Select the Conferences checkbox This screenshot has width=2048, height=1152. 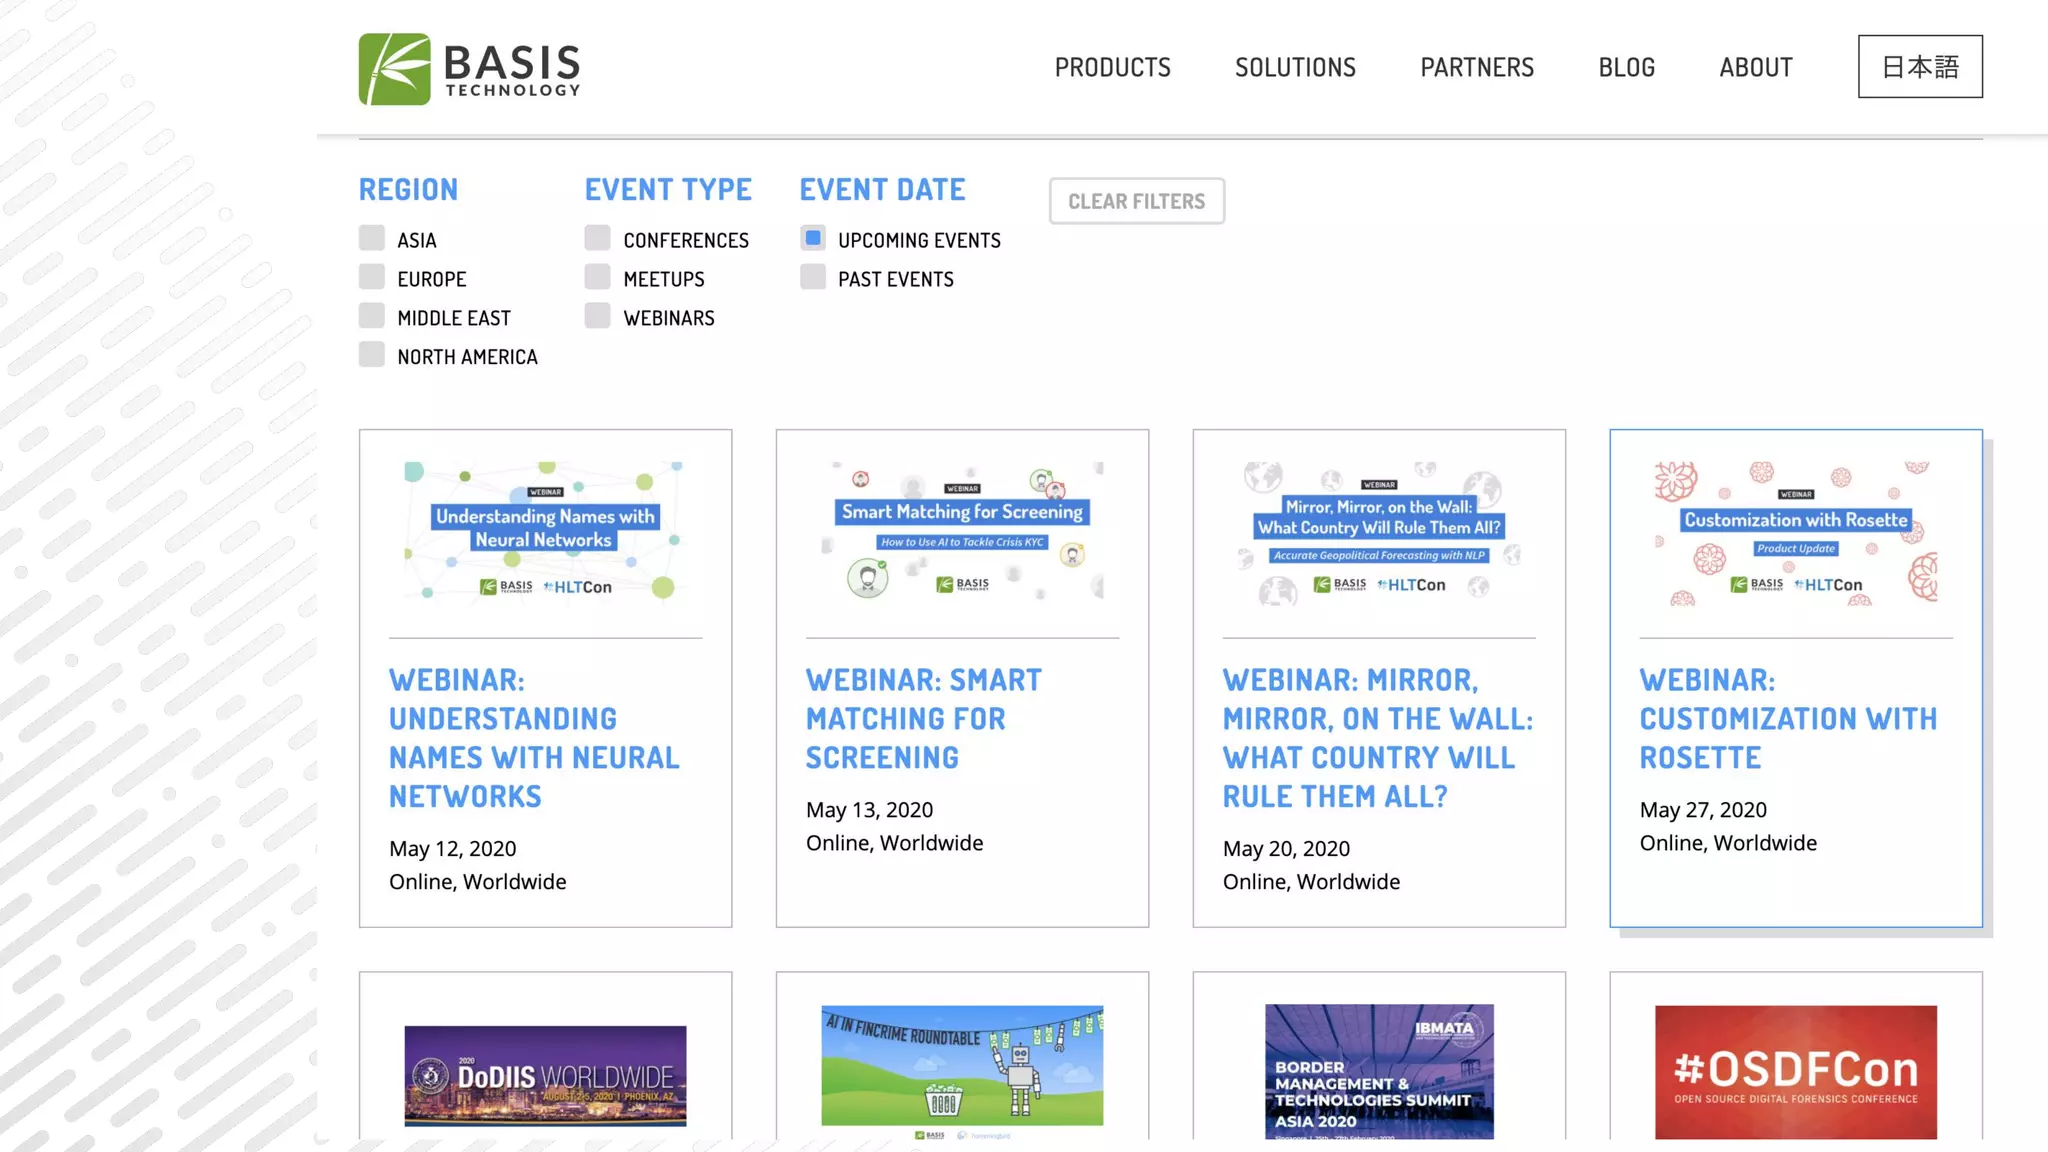(598, 238)
